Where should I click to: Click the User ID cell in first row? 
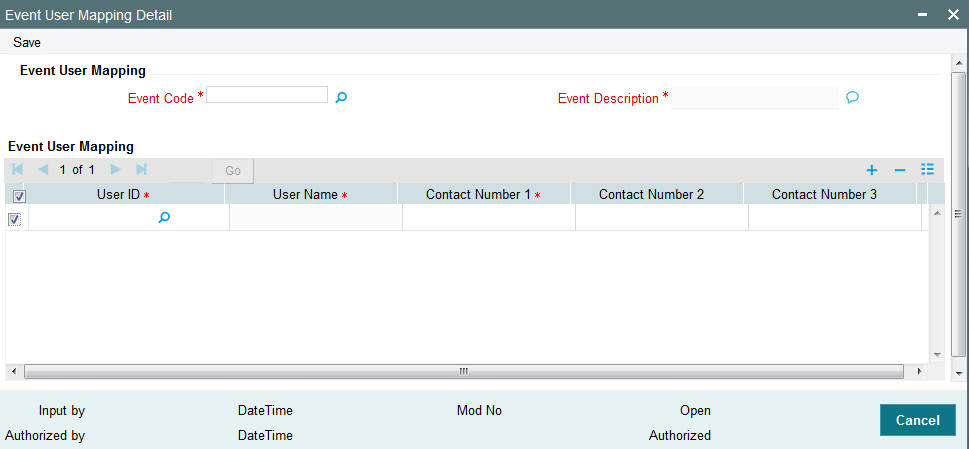pos(129,218)
